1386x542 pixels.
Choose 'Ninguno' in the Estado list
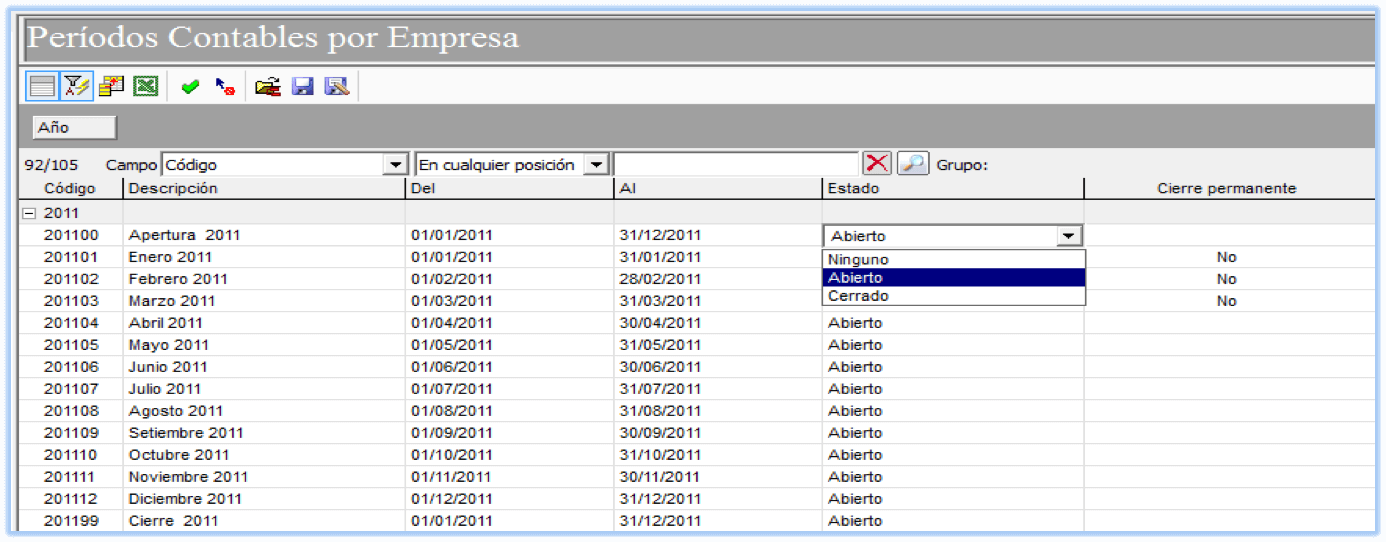point(953,259)
